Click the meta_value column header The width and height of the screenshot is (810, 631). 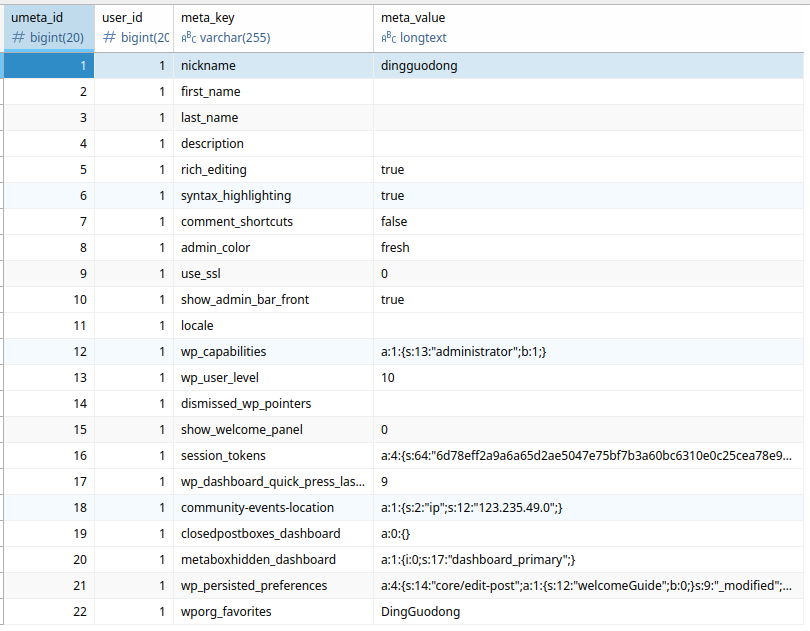tap(590, 18)
